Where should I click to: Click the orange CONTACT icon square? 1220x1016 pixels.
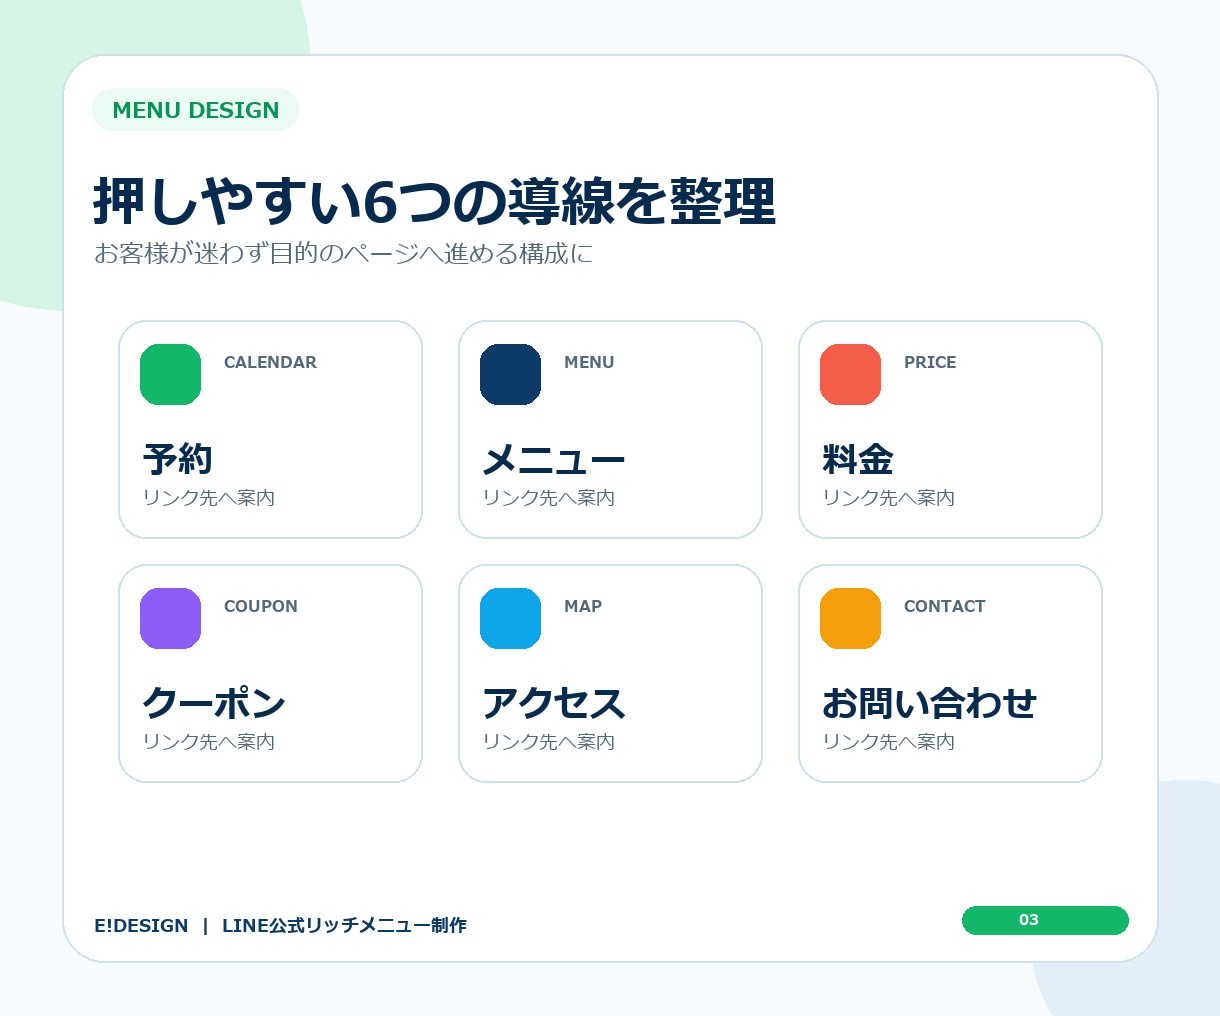(x=850, y=618)
